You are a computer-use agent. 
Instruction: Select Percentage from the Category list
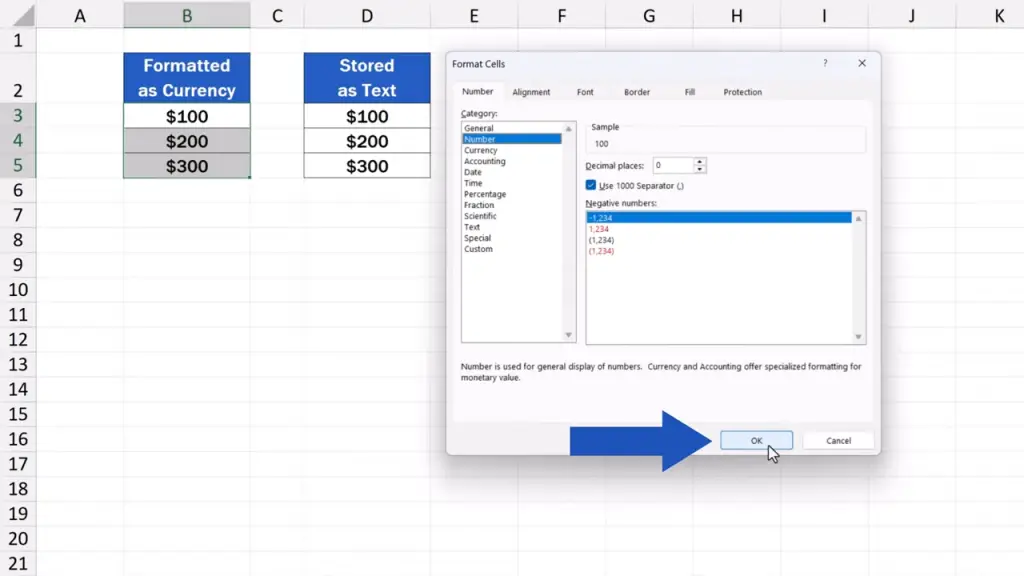click(x=485, y=194)
